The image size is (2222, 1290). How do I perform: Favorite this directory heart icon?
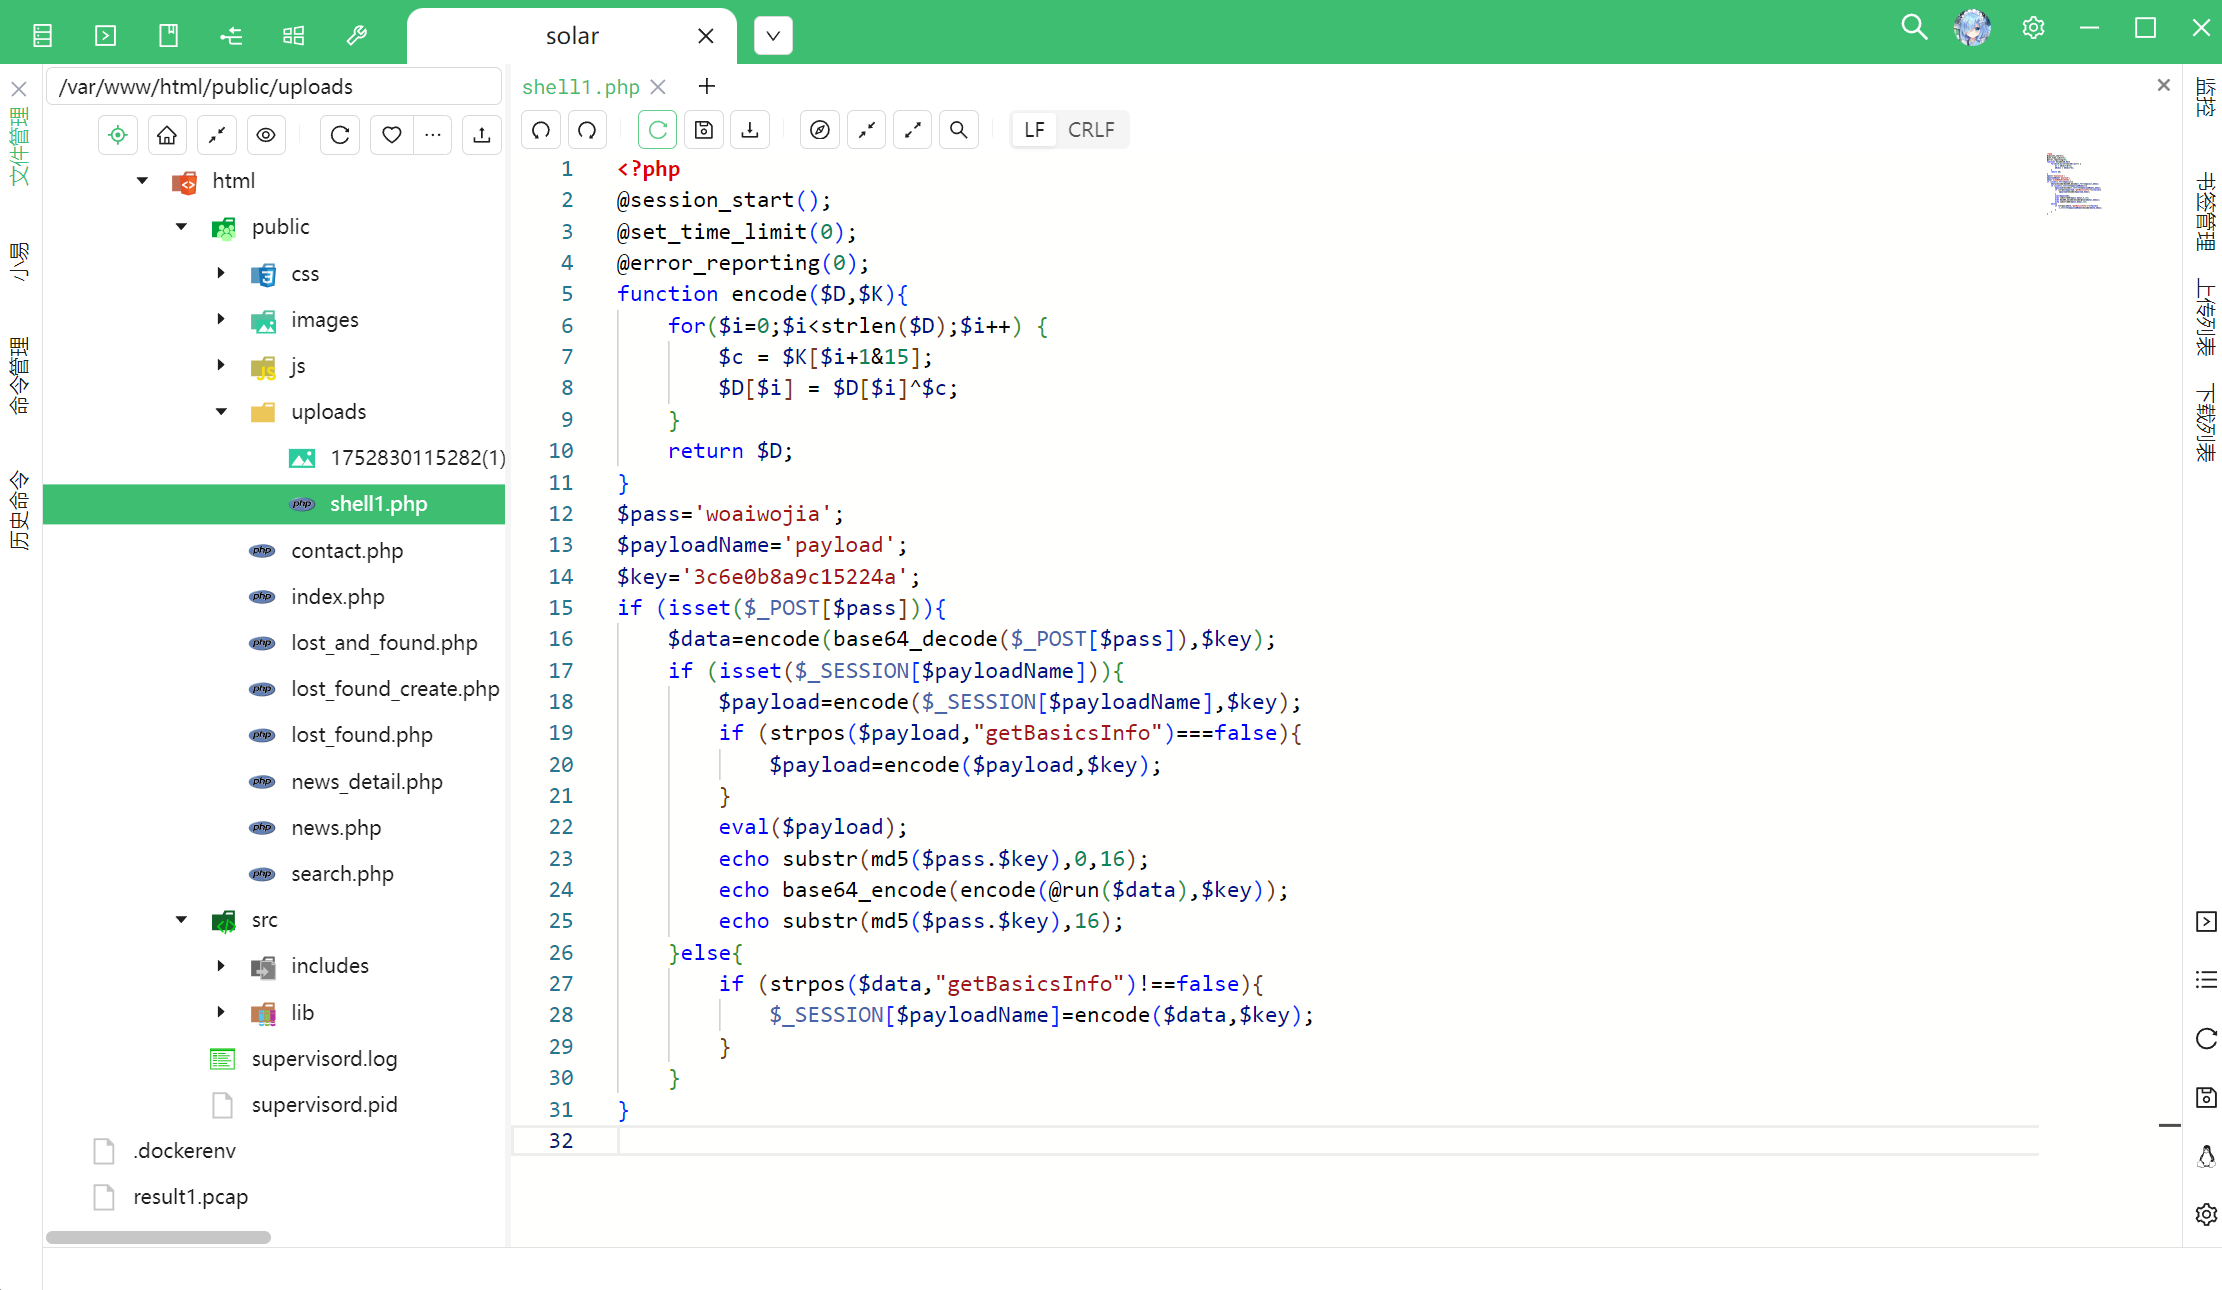[x=392, y=135]
